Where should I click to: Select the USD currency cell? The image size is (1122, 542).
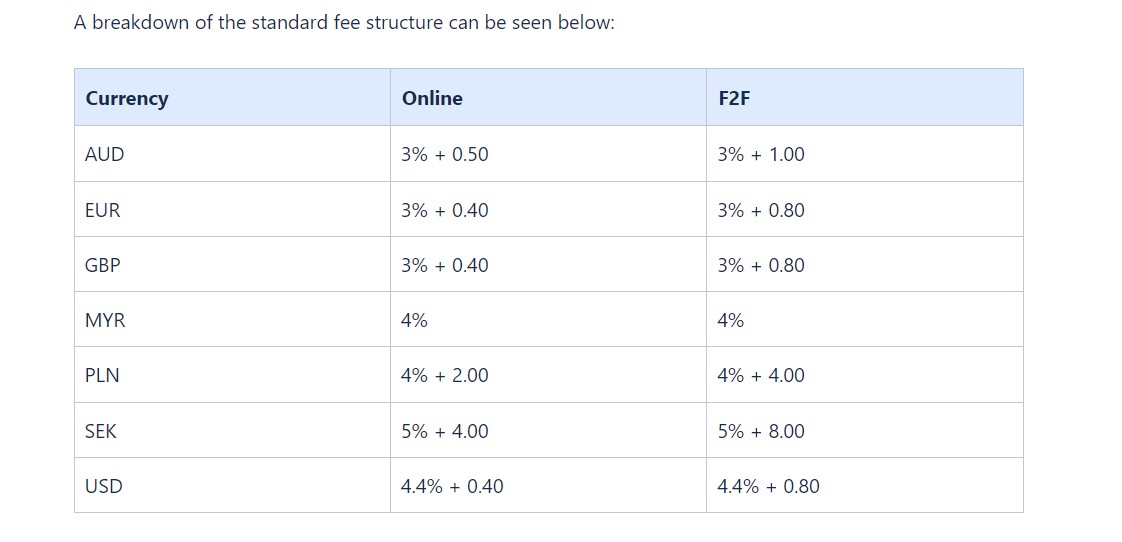click(233, 486)
